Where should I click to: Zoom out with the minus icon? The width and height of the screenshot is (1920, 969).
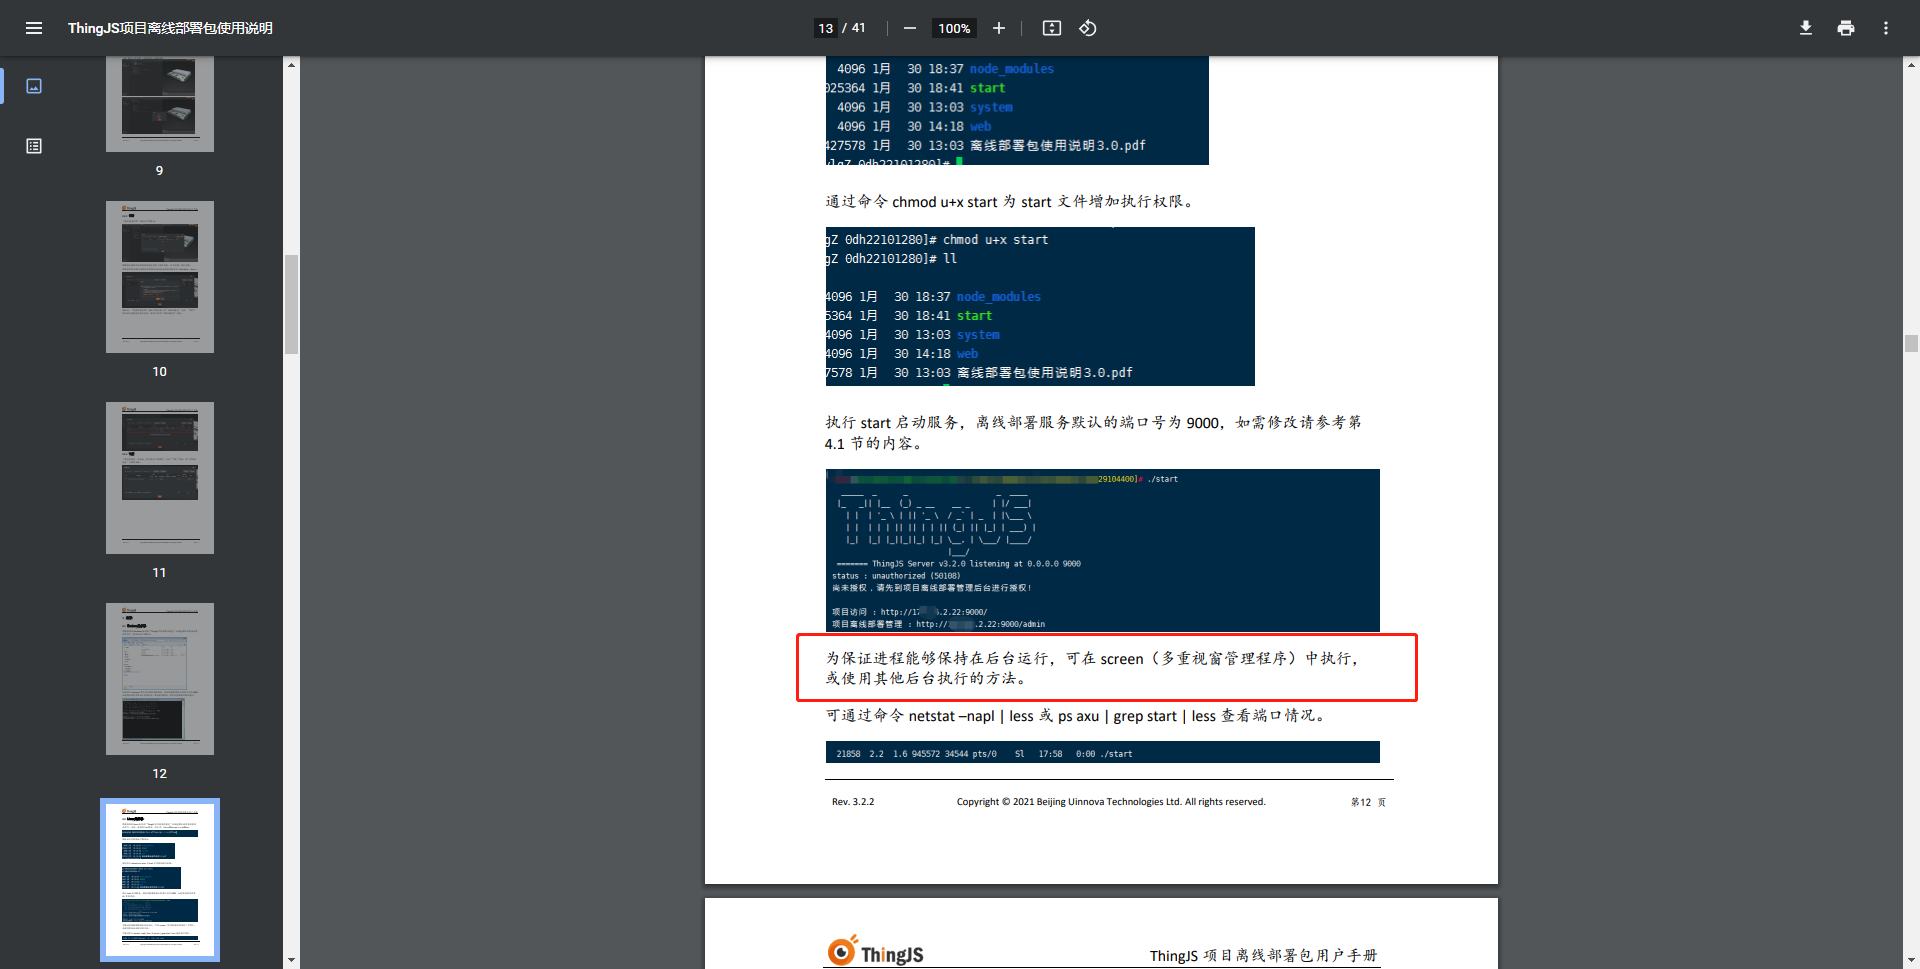pyautogui.click(x=910, y=28)
